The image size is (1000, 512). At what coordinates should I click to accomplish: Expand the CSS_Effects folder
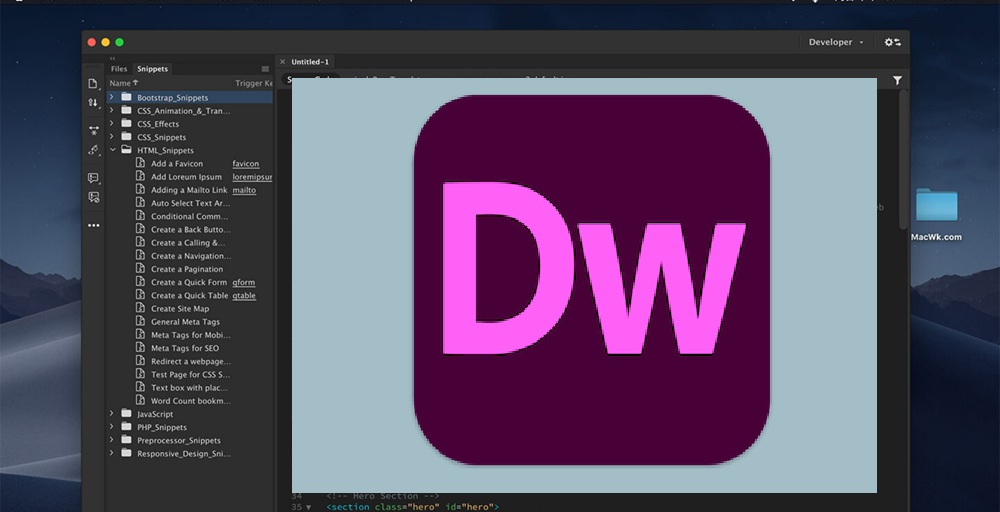112,124
